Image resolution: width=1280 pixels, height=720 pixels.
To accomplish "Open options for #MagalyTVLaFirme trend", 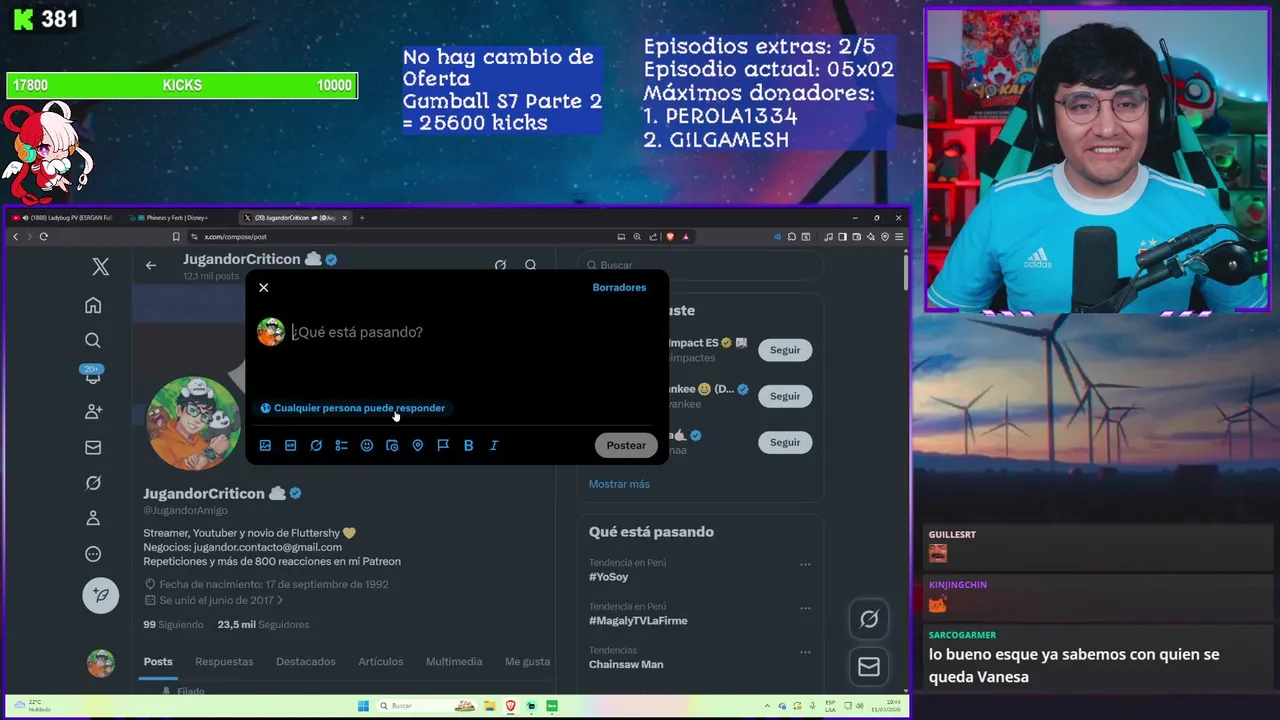I will [x=805, y=608].
